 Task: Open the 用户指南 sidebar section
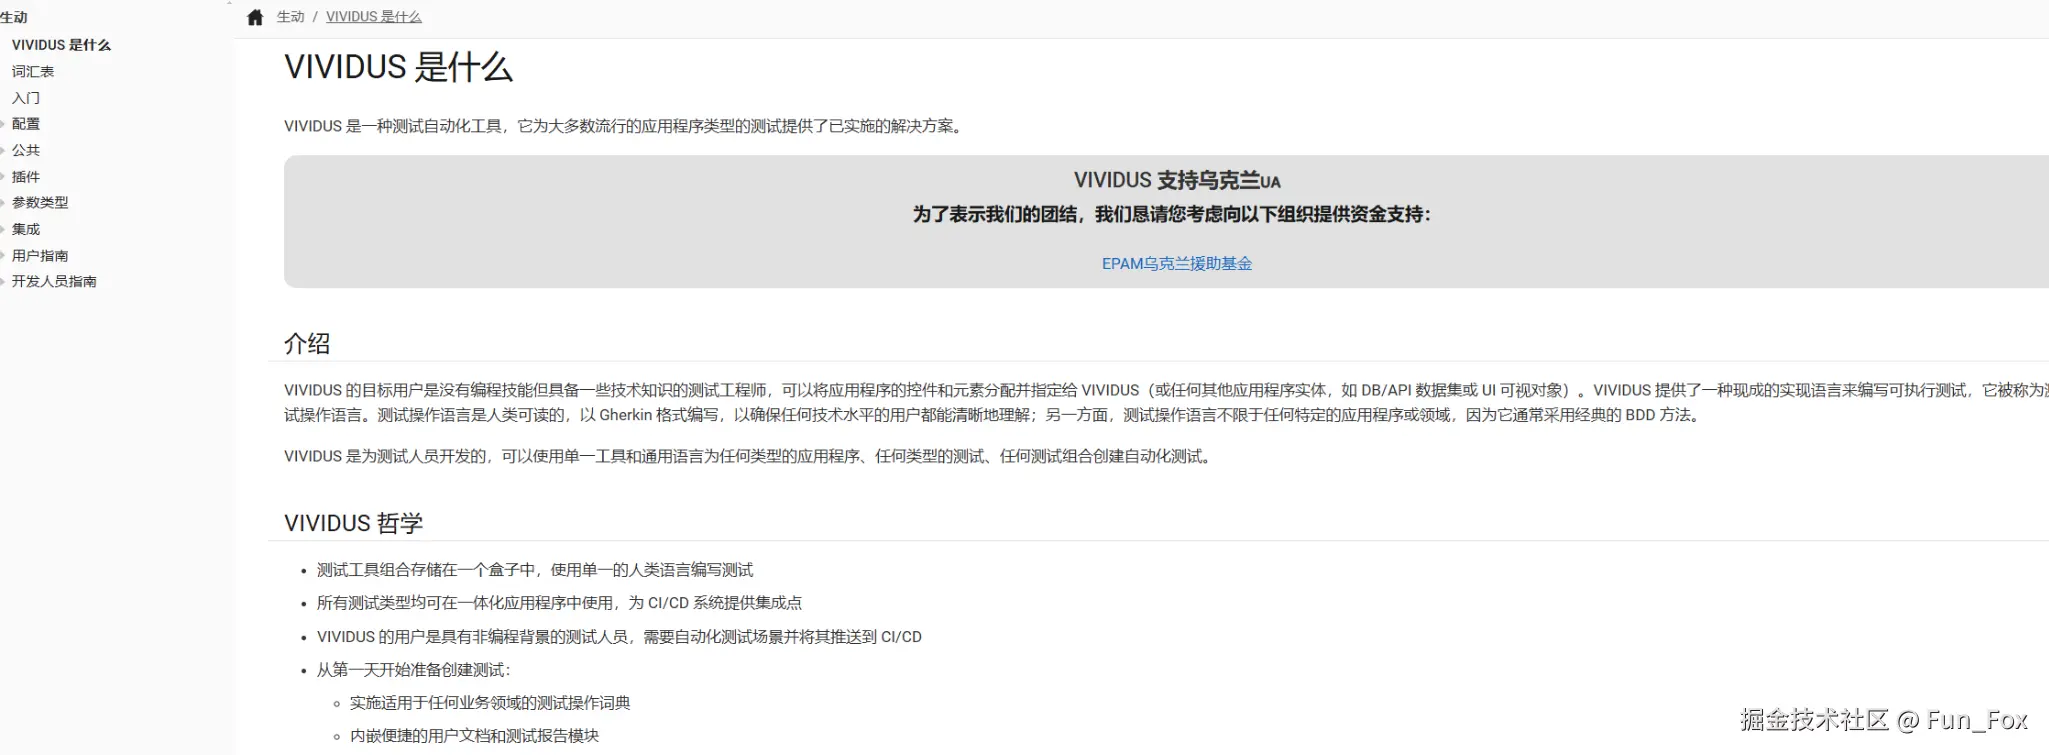click(x=40, y=256)
